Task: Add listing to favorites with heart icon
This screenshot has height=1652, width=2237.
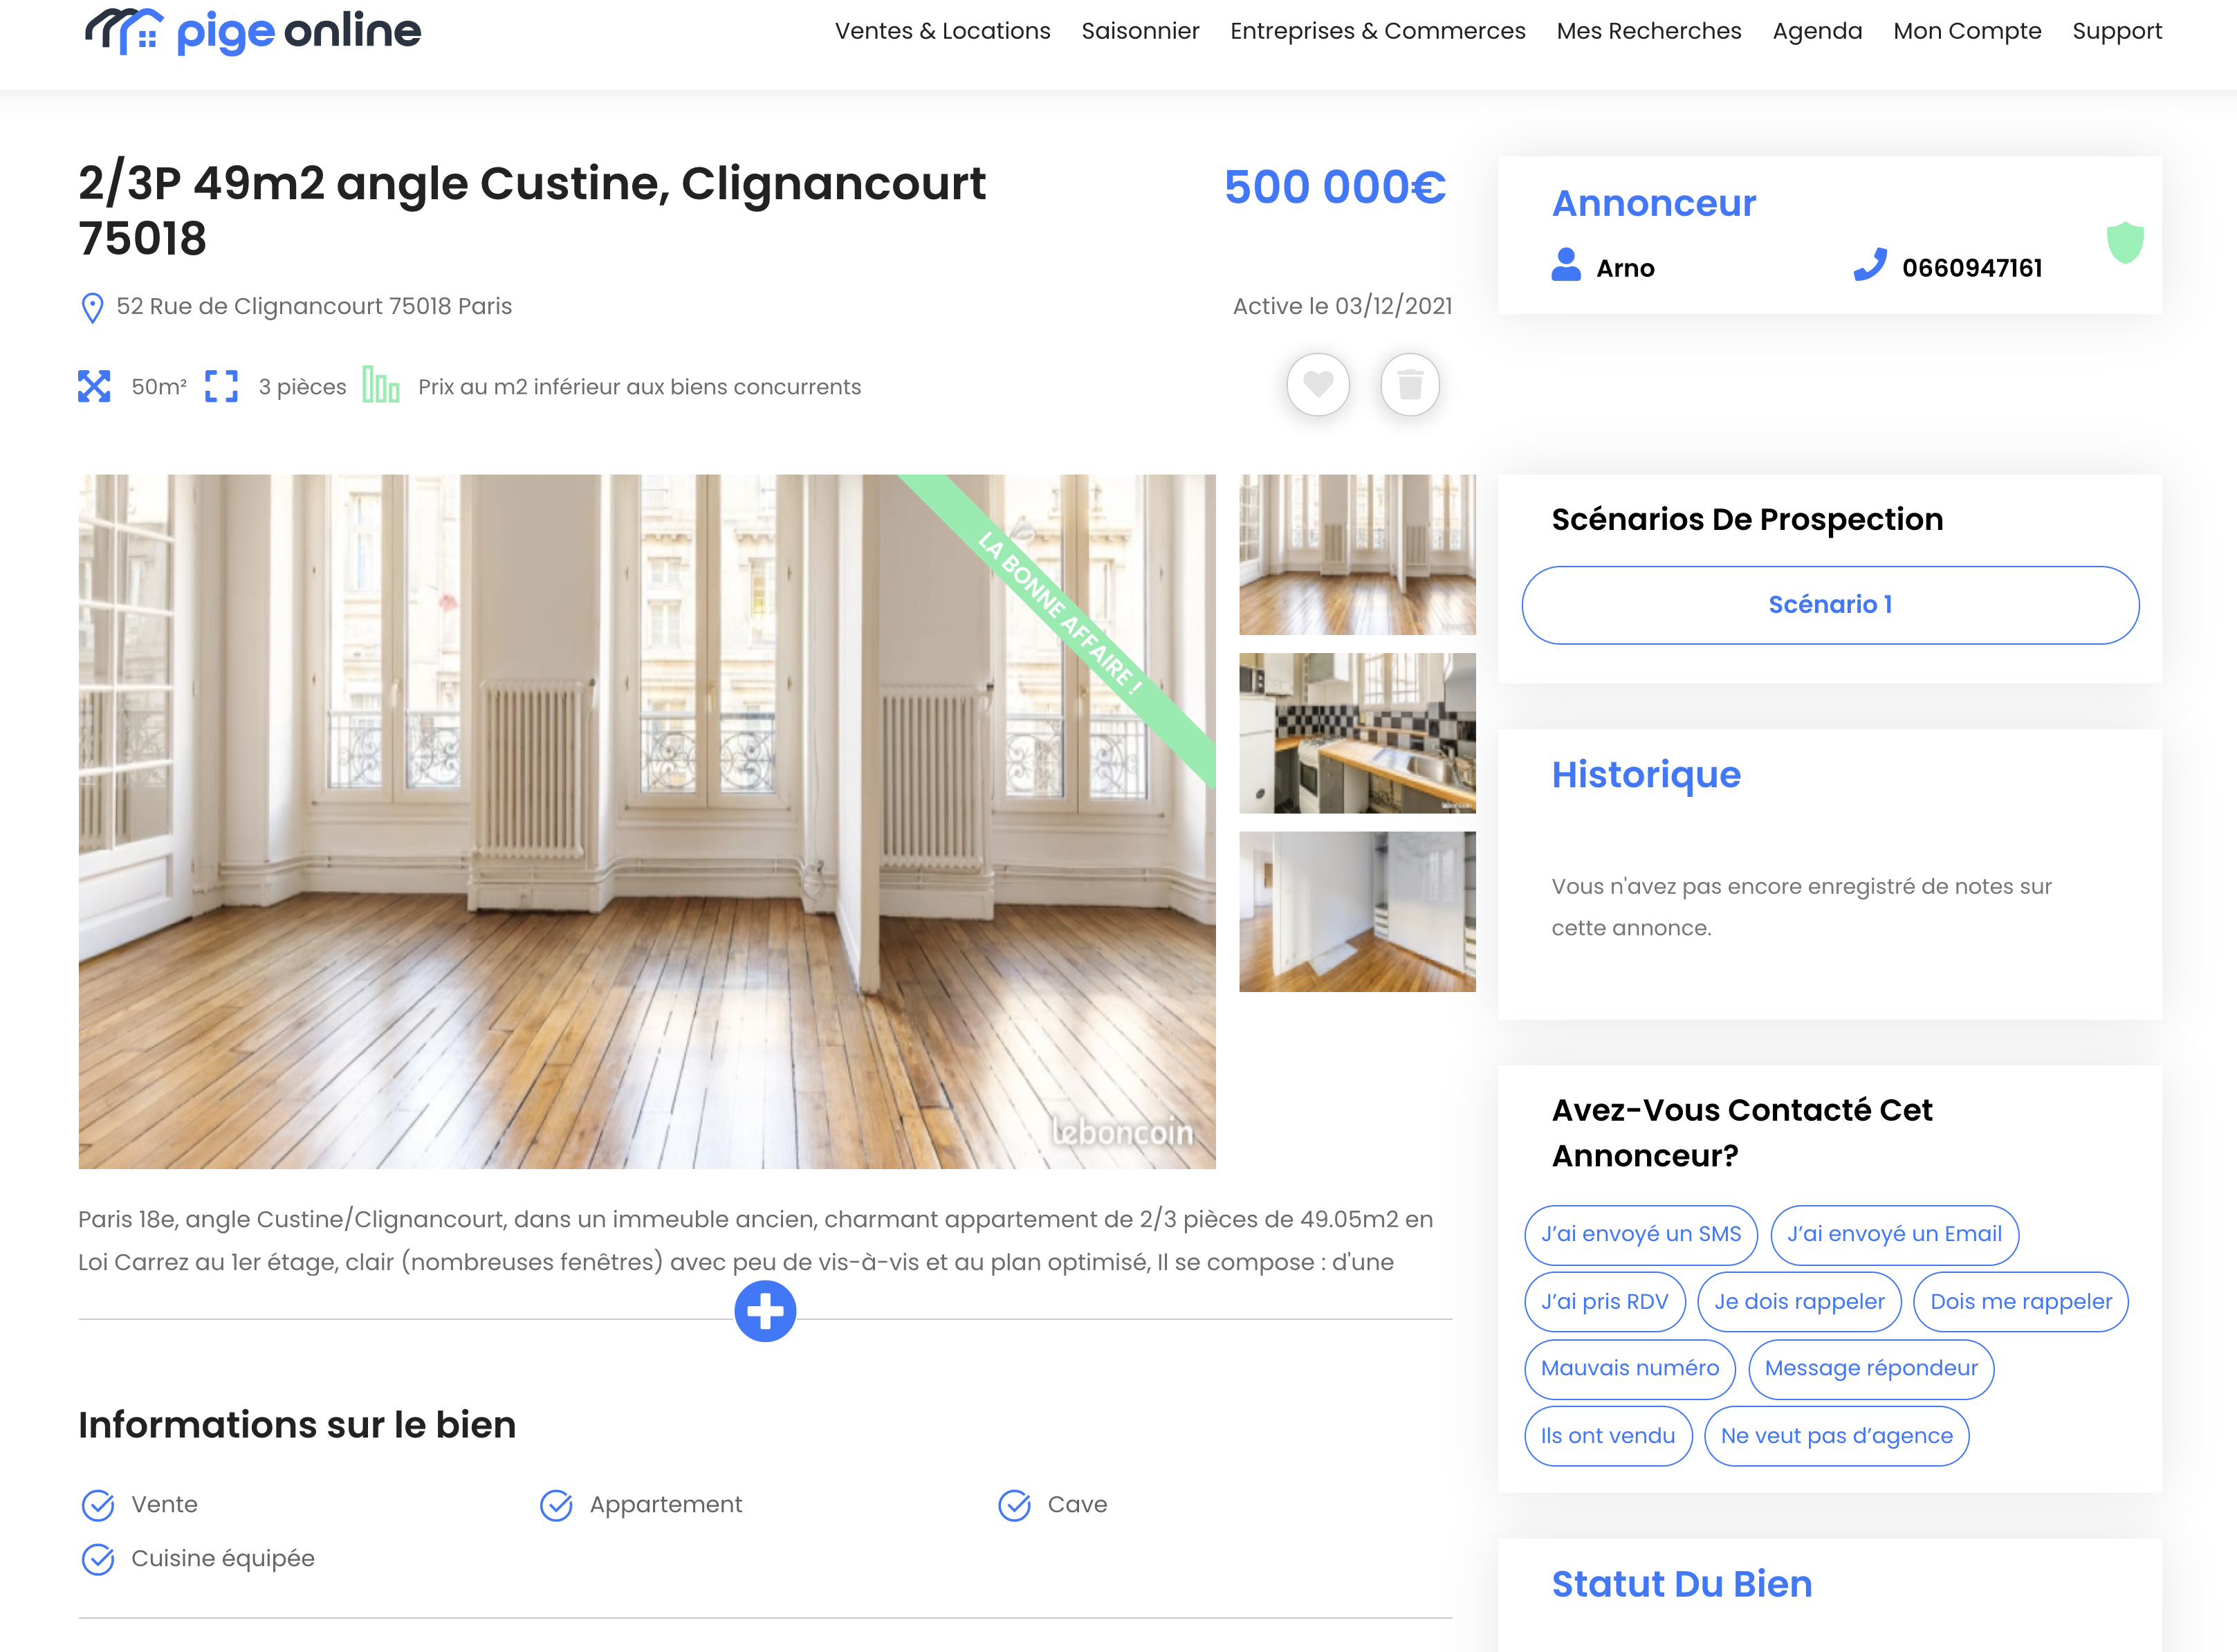Action: point(1318,384)
